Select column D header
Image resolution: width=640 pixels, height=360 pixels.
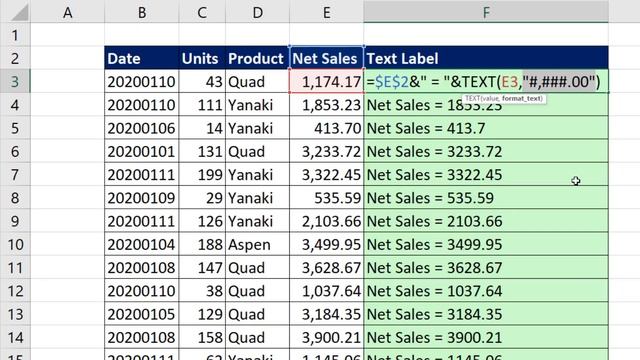pyautogui.click(x=258, y=12)
